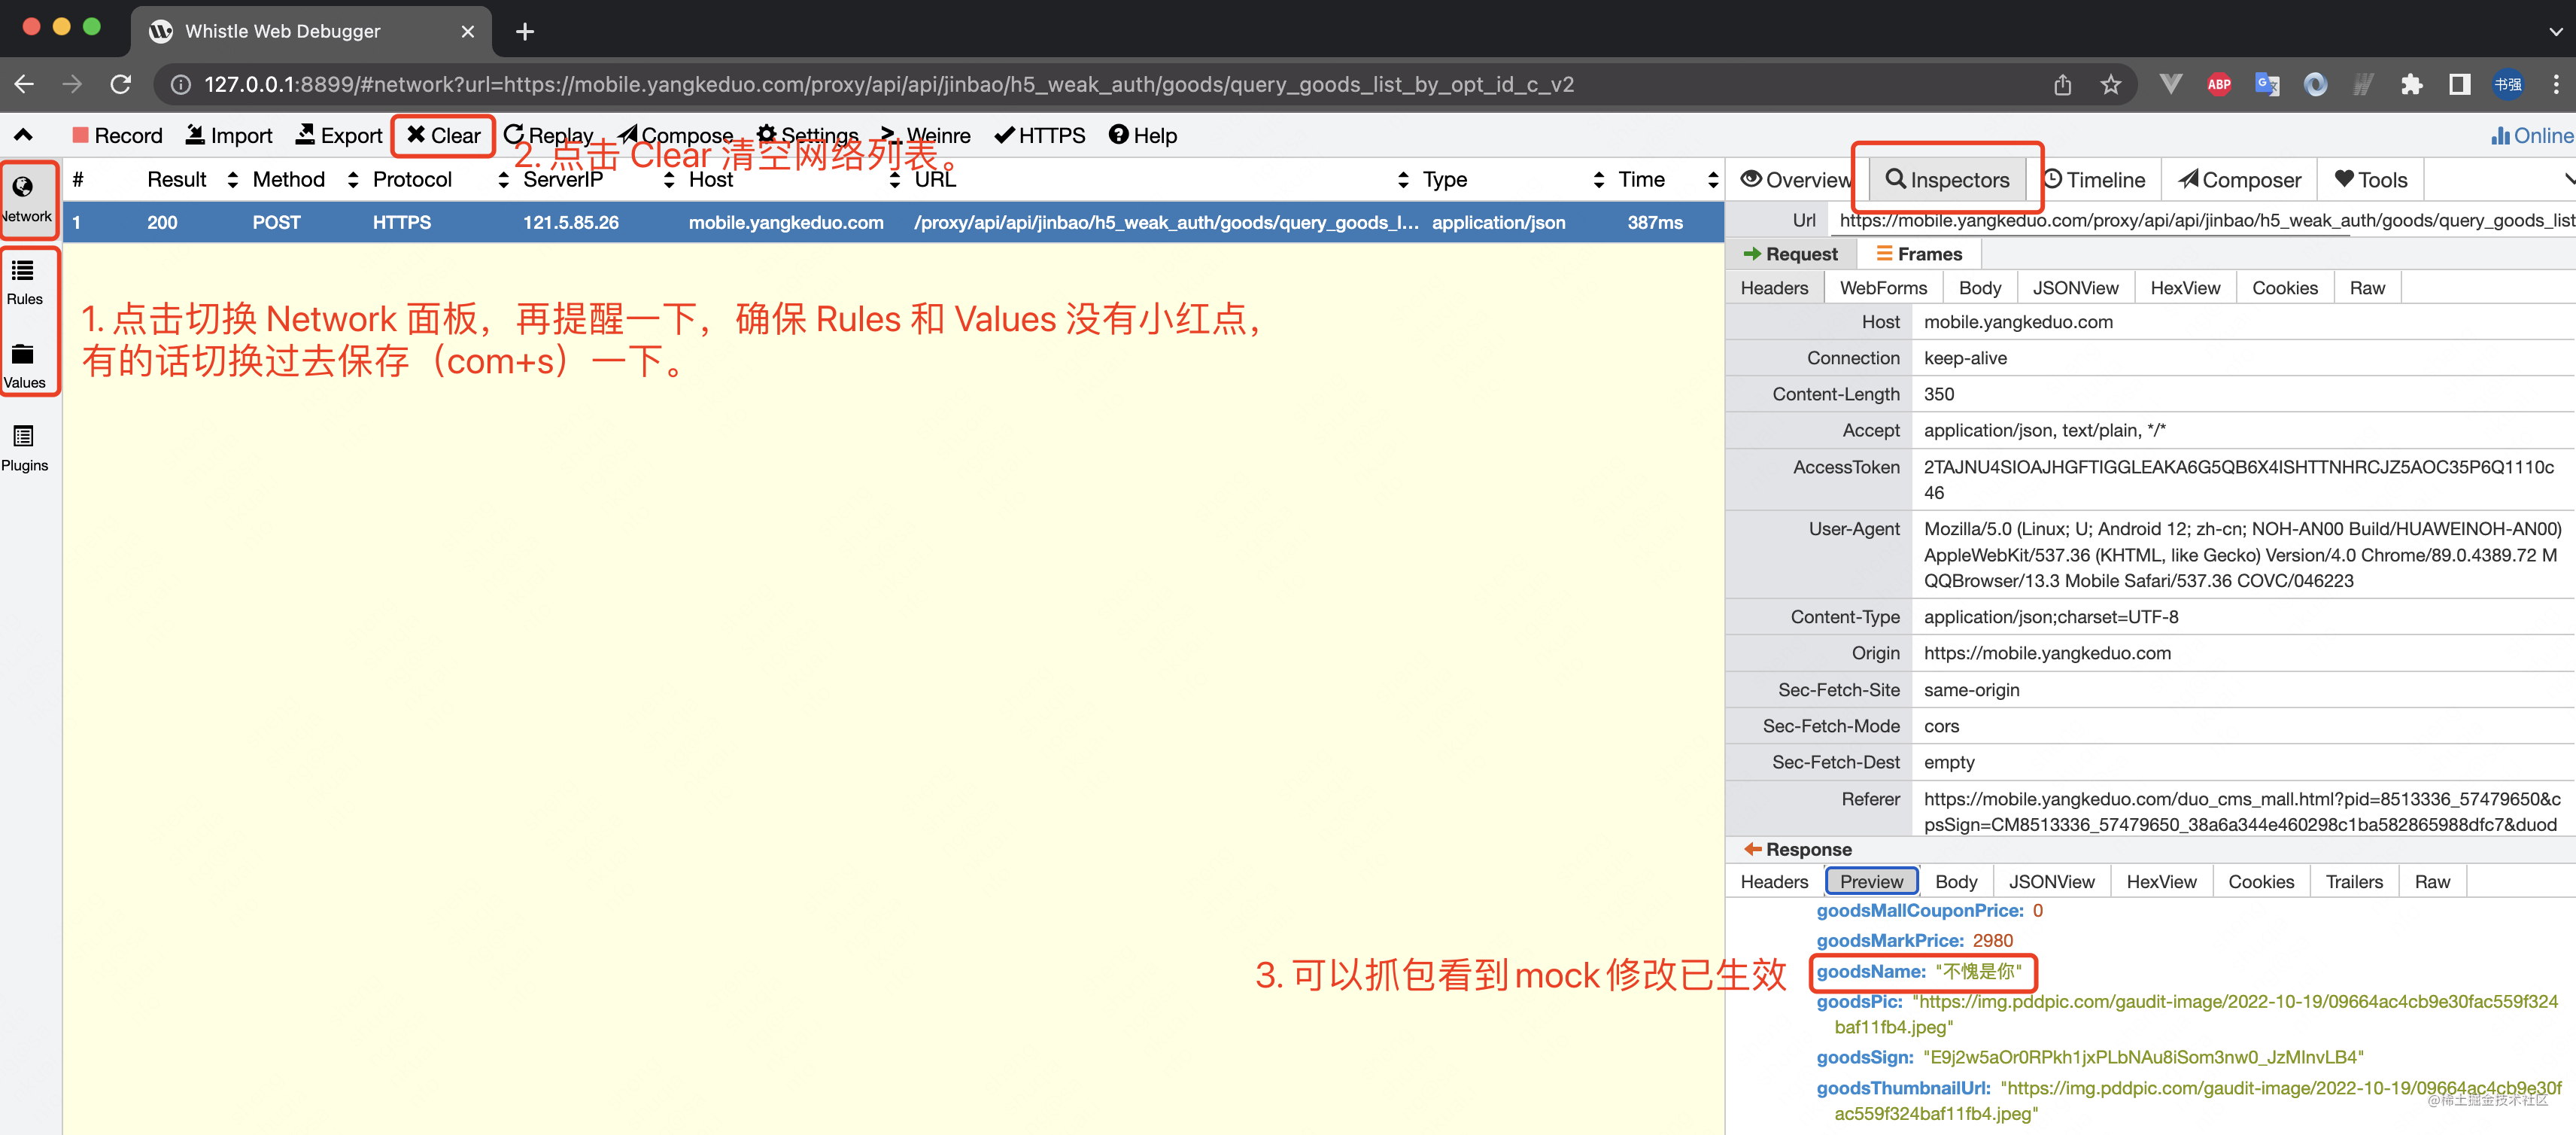
Task: Toggle the browser side panel
Action: click(x=2459, y=85)
